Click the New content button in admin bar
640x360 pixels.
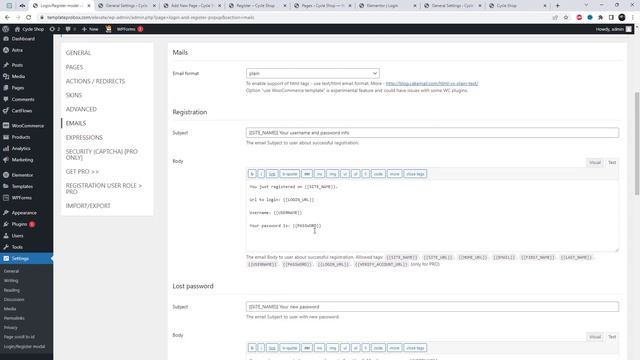(x=90, y=29)
